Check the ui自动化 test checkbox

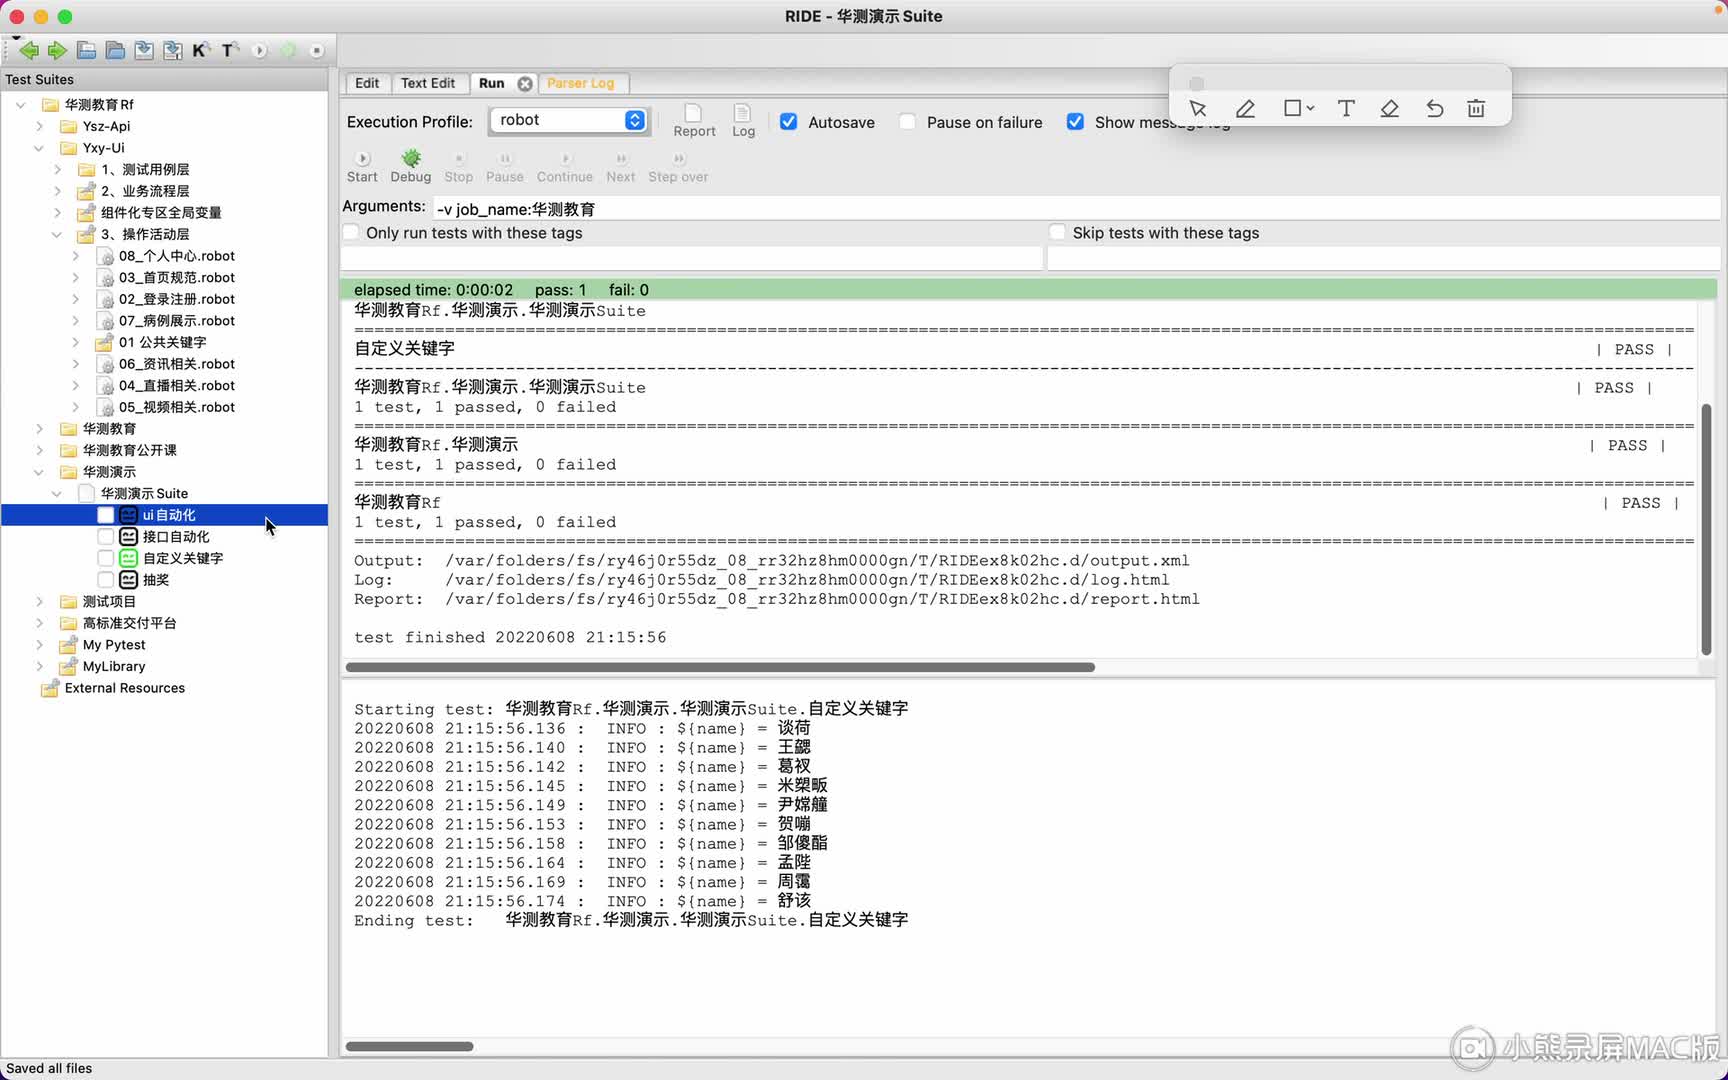pyautogui.click(x=105, y=515)
